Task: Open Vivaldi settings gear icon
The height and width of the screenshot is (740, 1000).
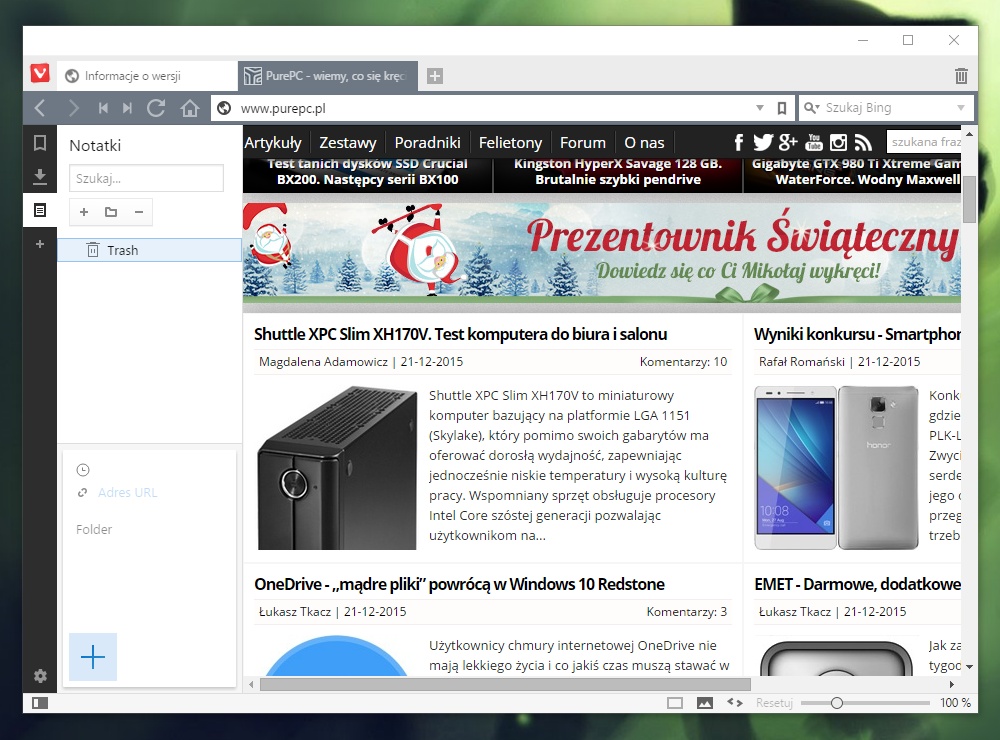Action: [40, 676]
